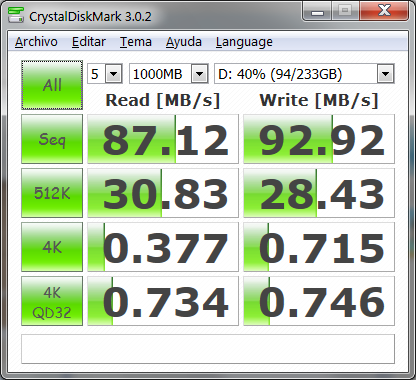Minimize the CrystalDiskMark window
The image size is (416, 380).
click(x=317, y=12)
